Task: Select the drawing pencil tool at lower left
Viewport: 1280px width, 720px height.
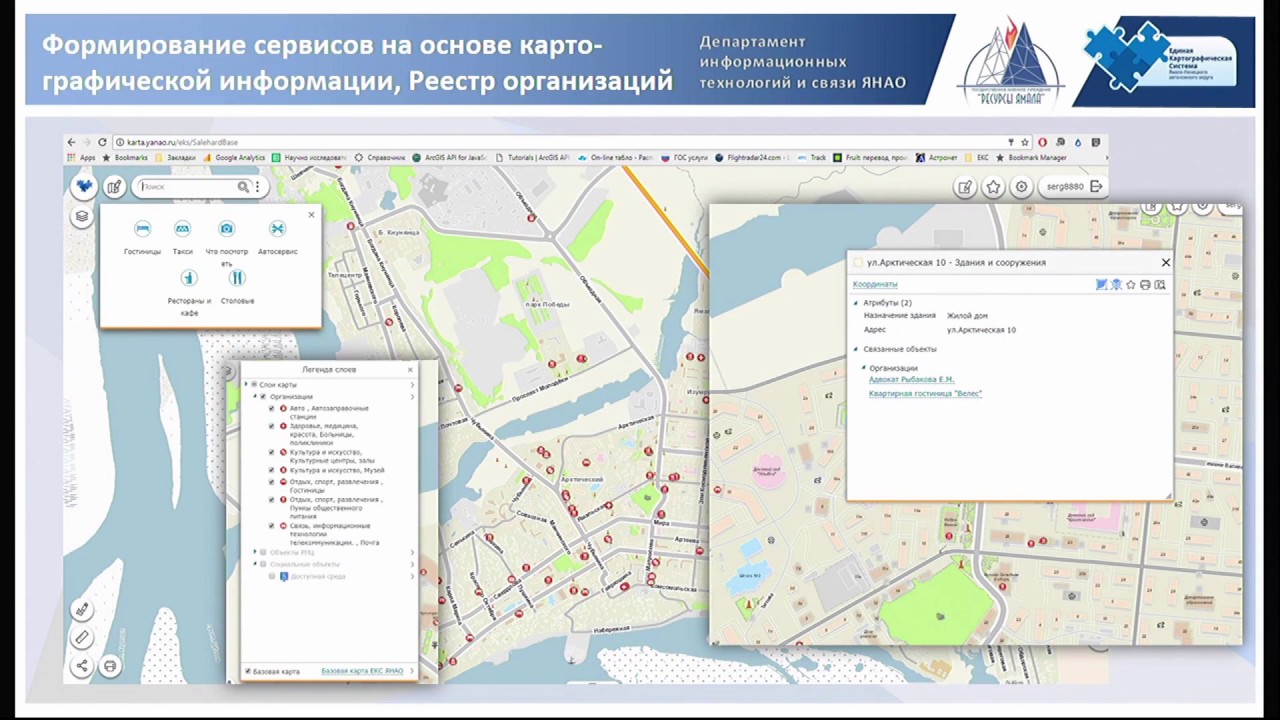Action: (82, 609)
